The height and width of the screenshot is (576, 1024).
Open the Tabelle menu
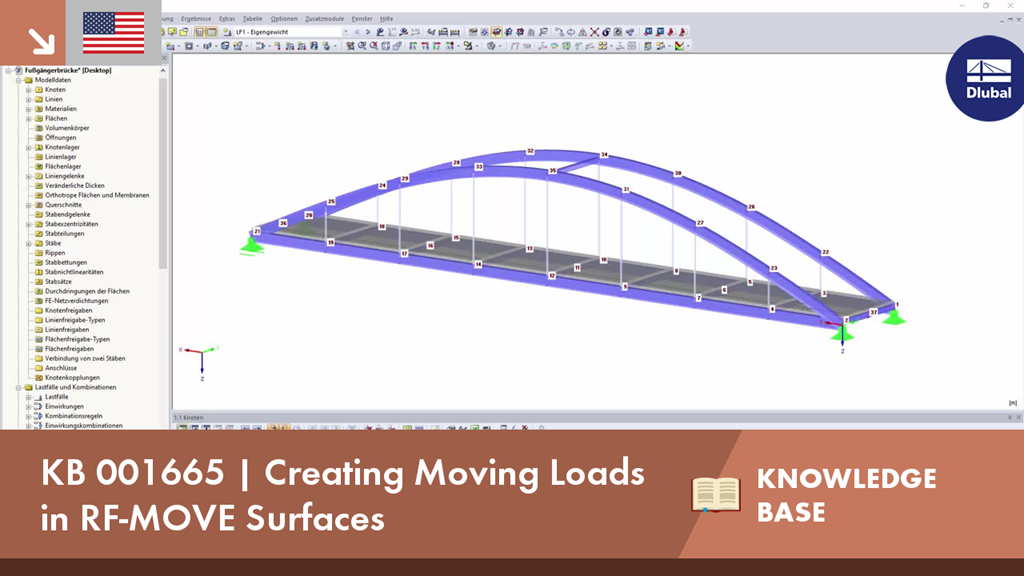pyautogui.click(x=252, y=19)
